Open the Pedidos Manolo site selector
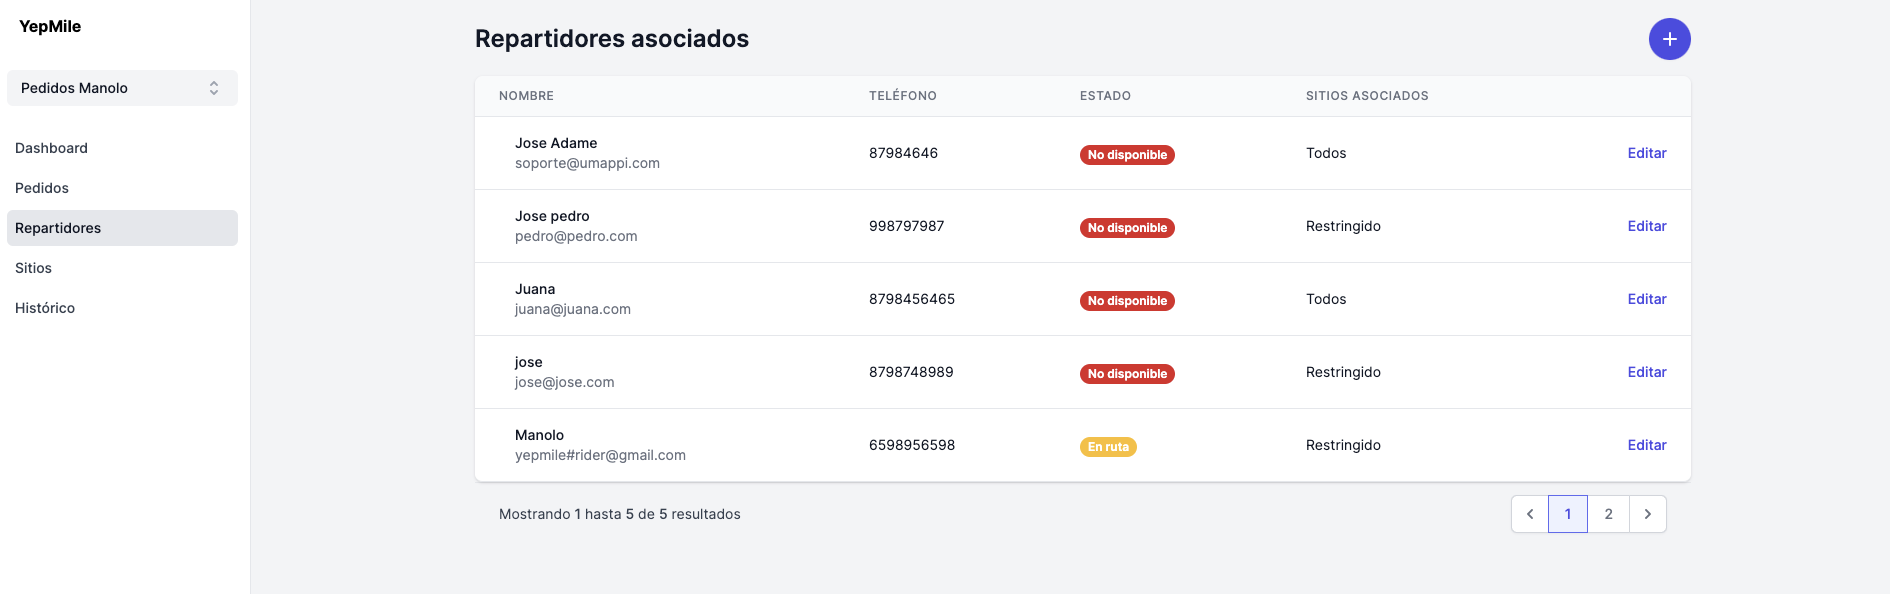Screen dimensions: 1890x594 coord(122,88)
